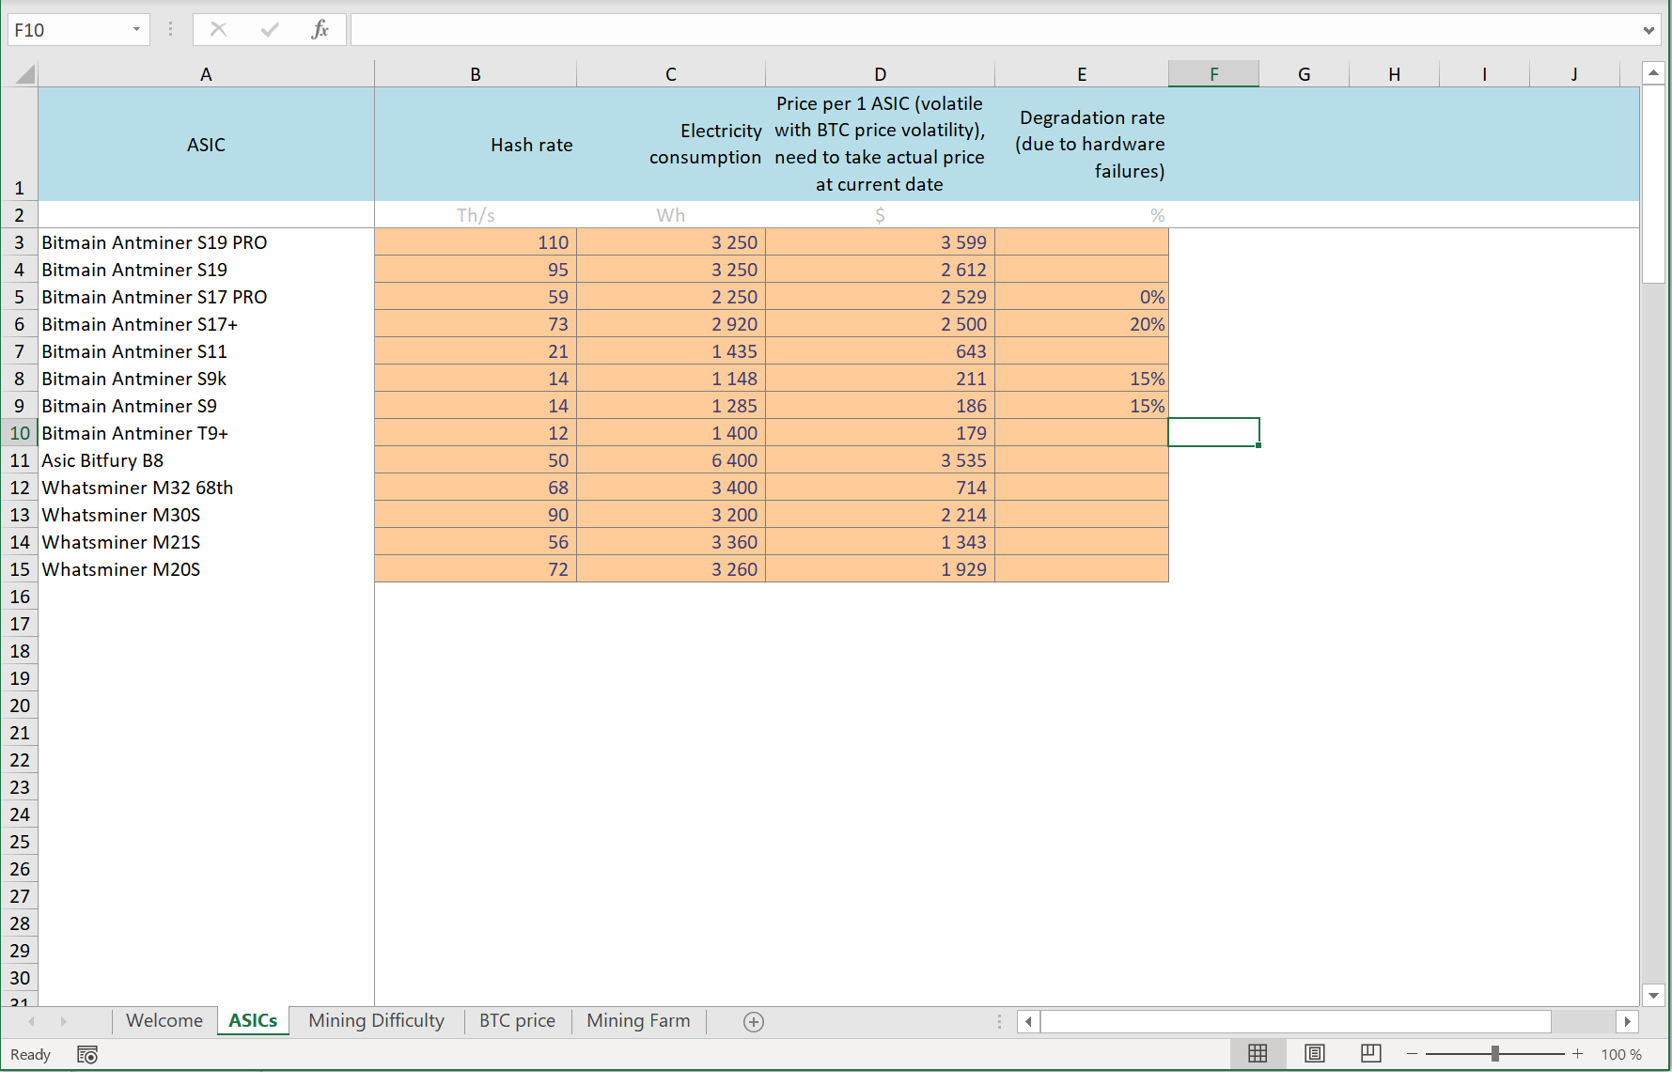Click price value 3 599
The height and width of the screenshot is (1072, 1672).
(x=880, y=242)
